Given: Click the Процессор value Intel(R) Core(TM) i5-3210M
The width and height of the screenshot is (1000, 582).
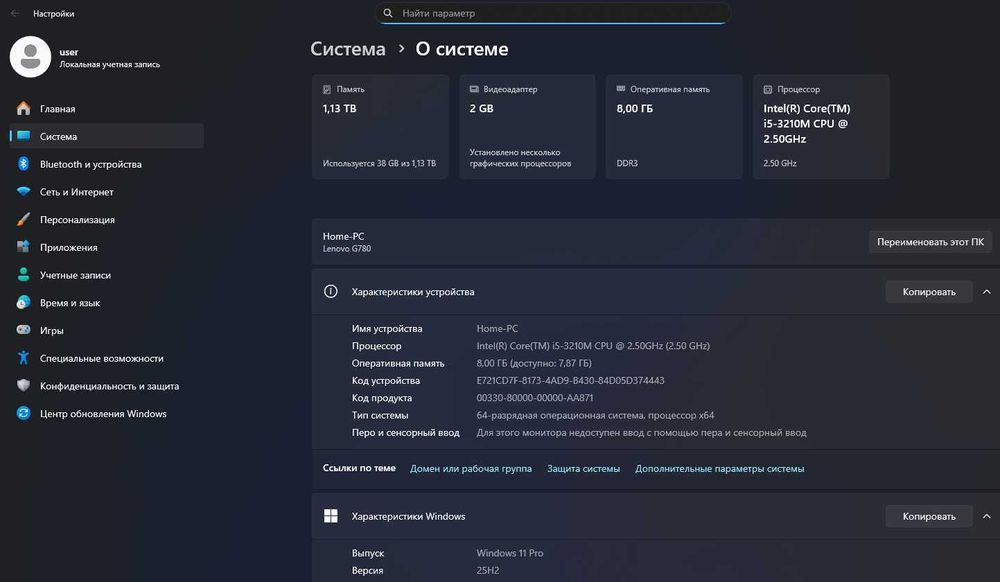Looking at the screenshot, I should [593, 346].
